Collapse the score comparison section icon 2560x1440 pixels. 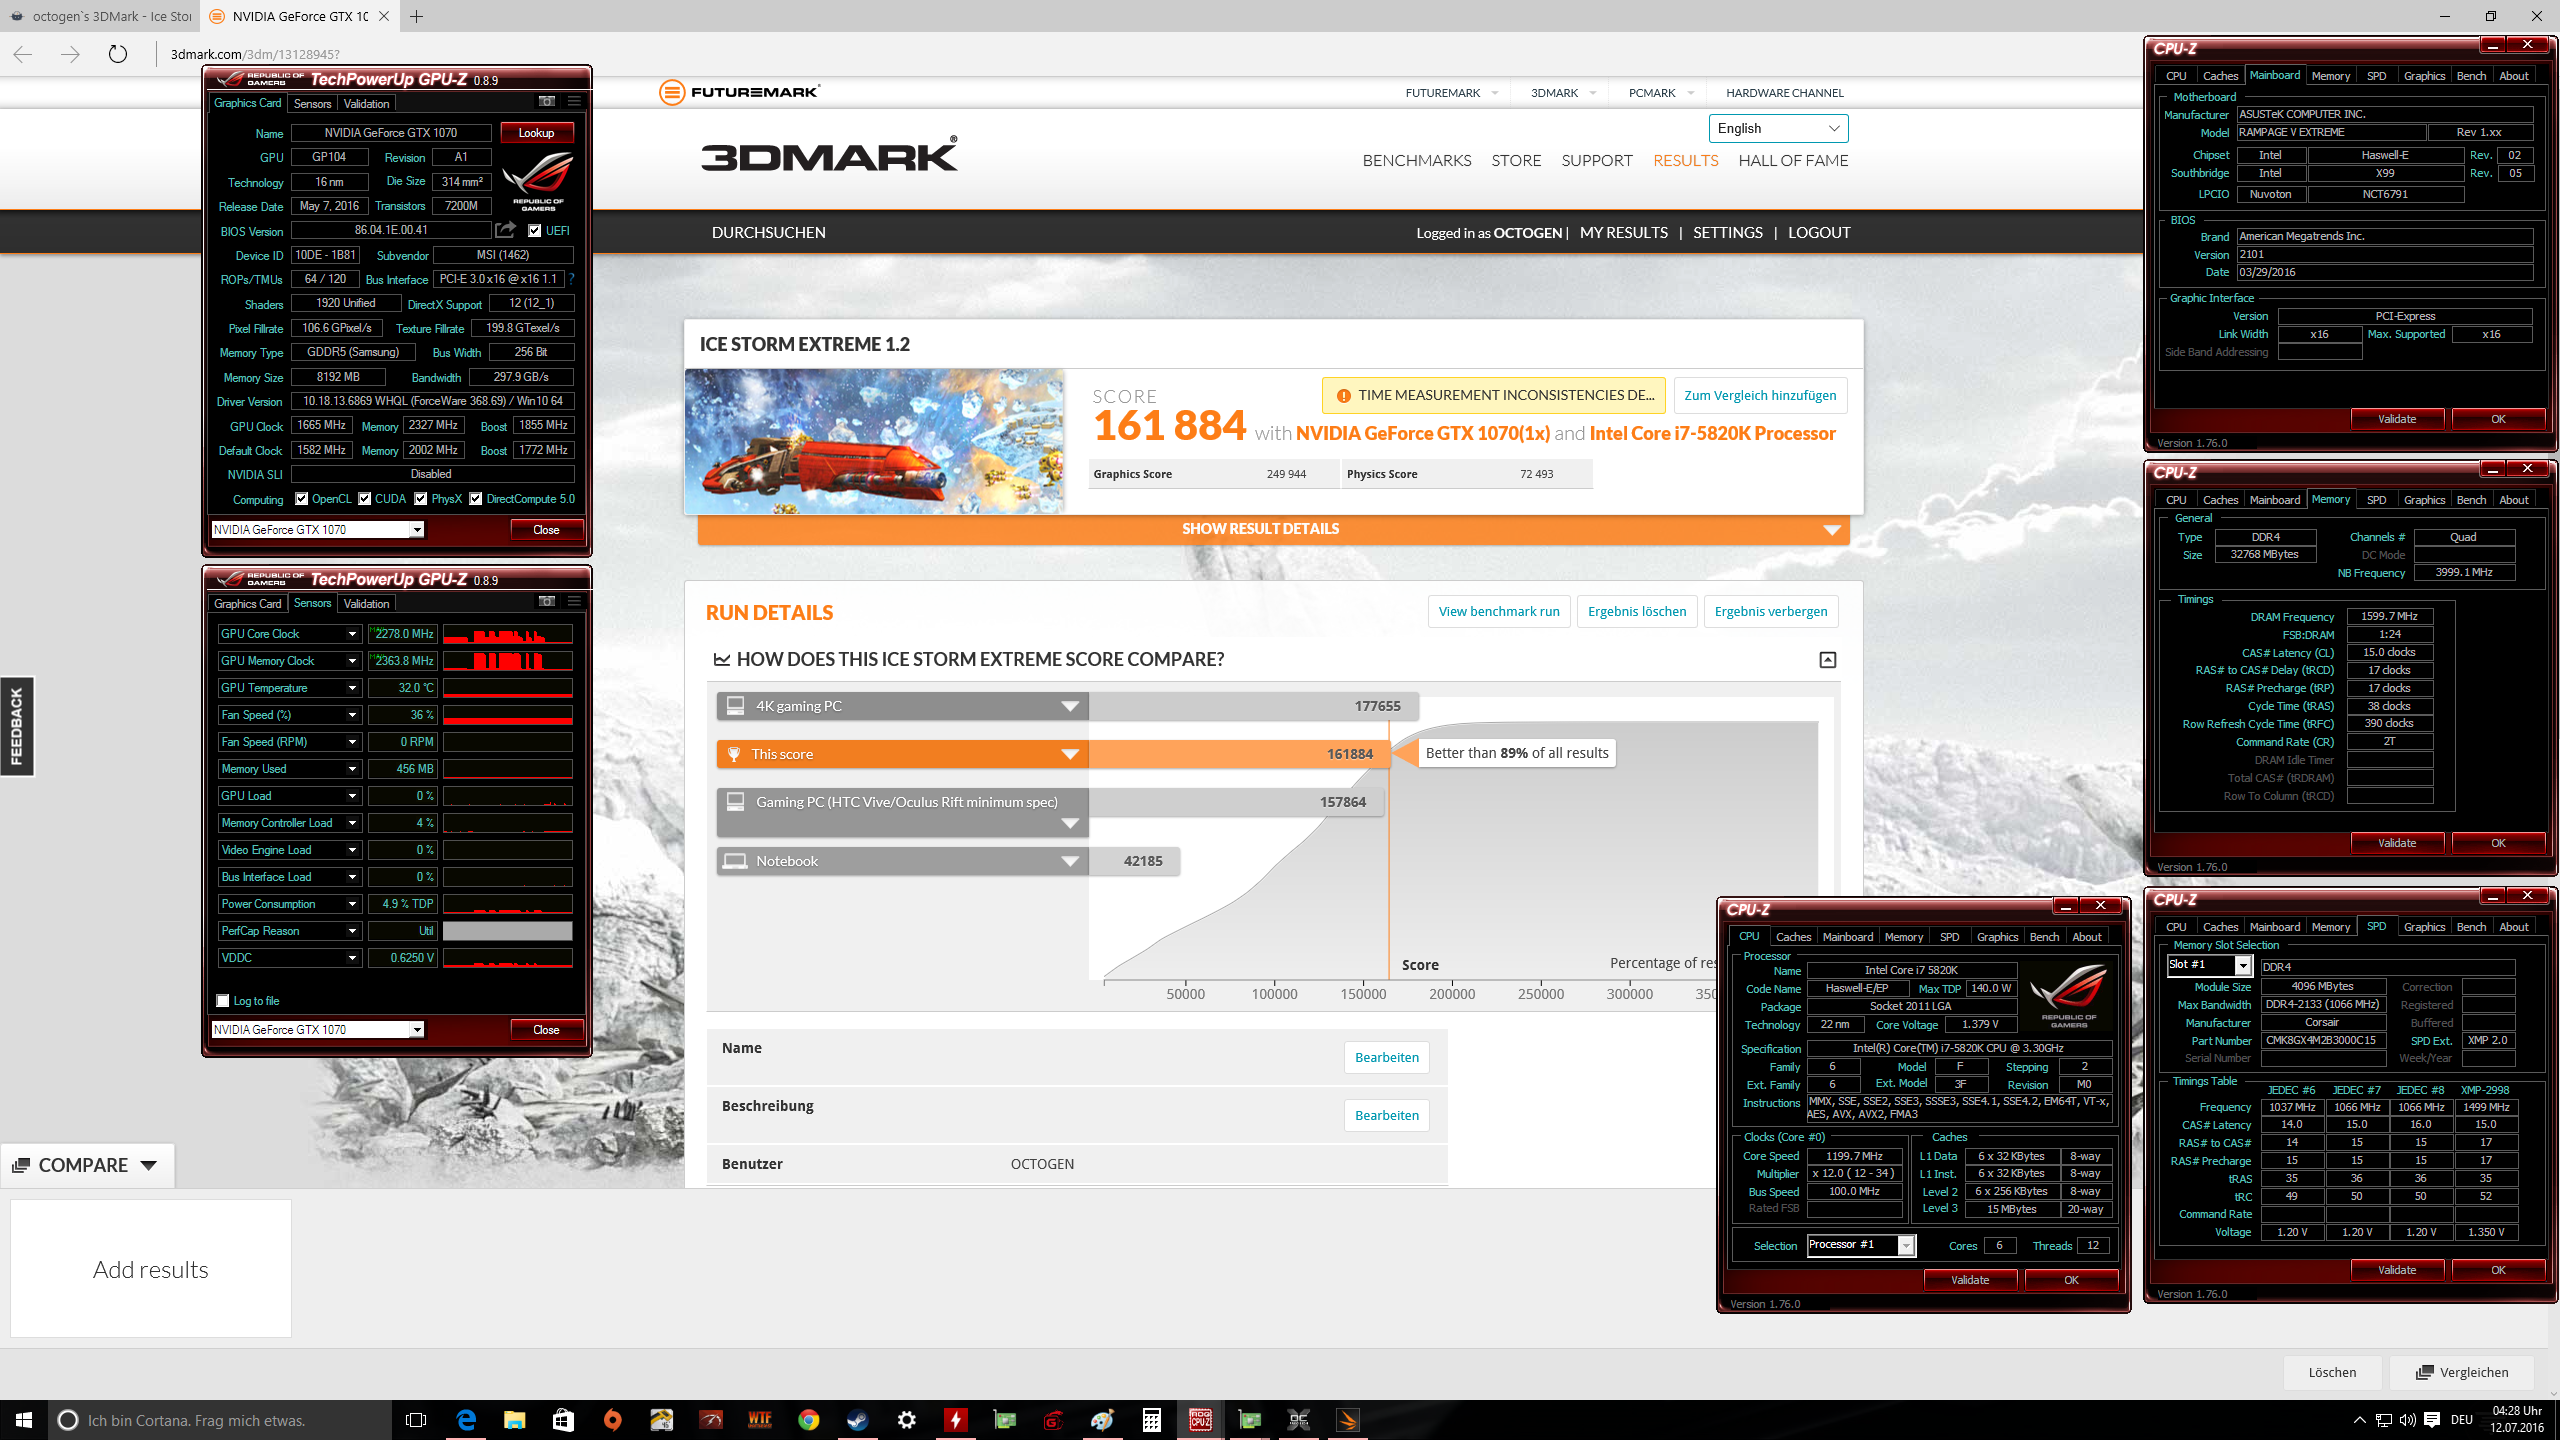point(1827,659)
